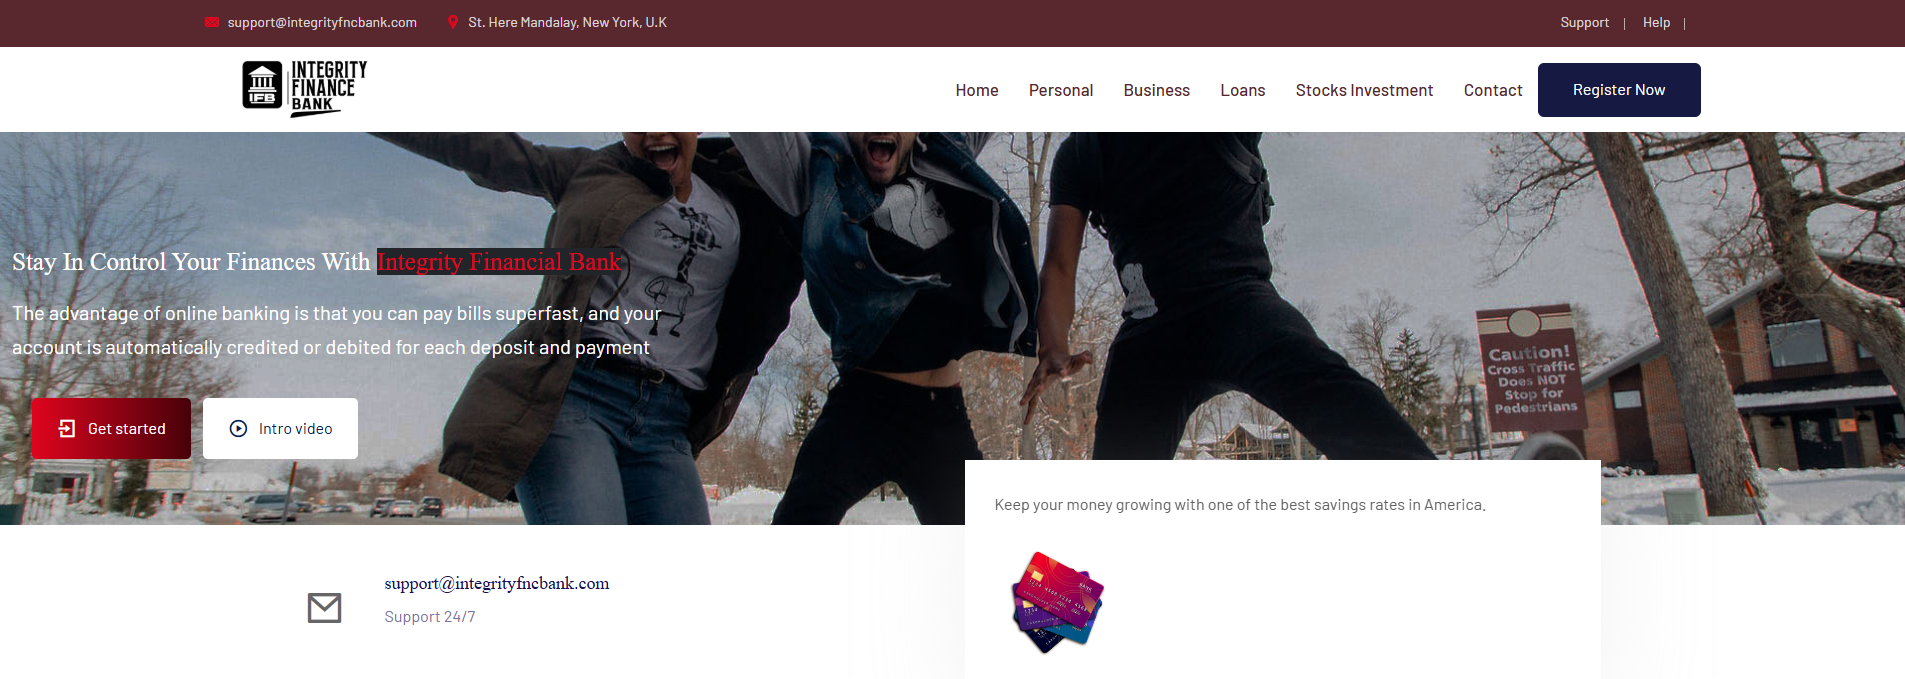Click the play icon on Intro video
The image size is (1905, 679).
point(238,429)
